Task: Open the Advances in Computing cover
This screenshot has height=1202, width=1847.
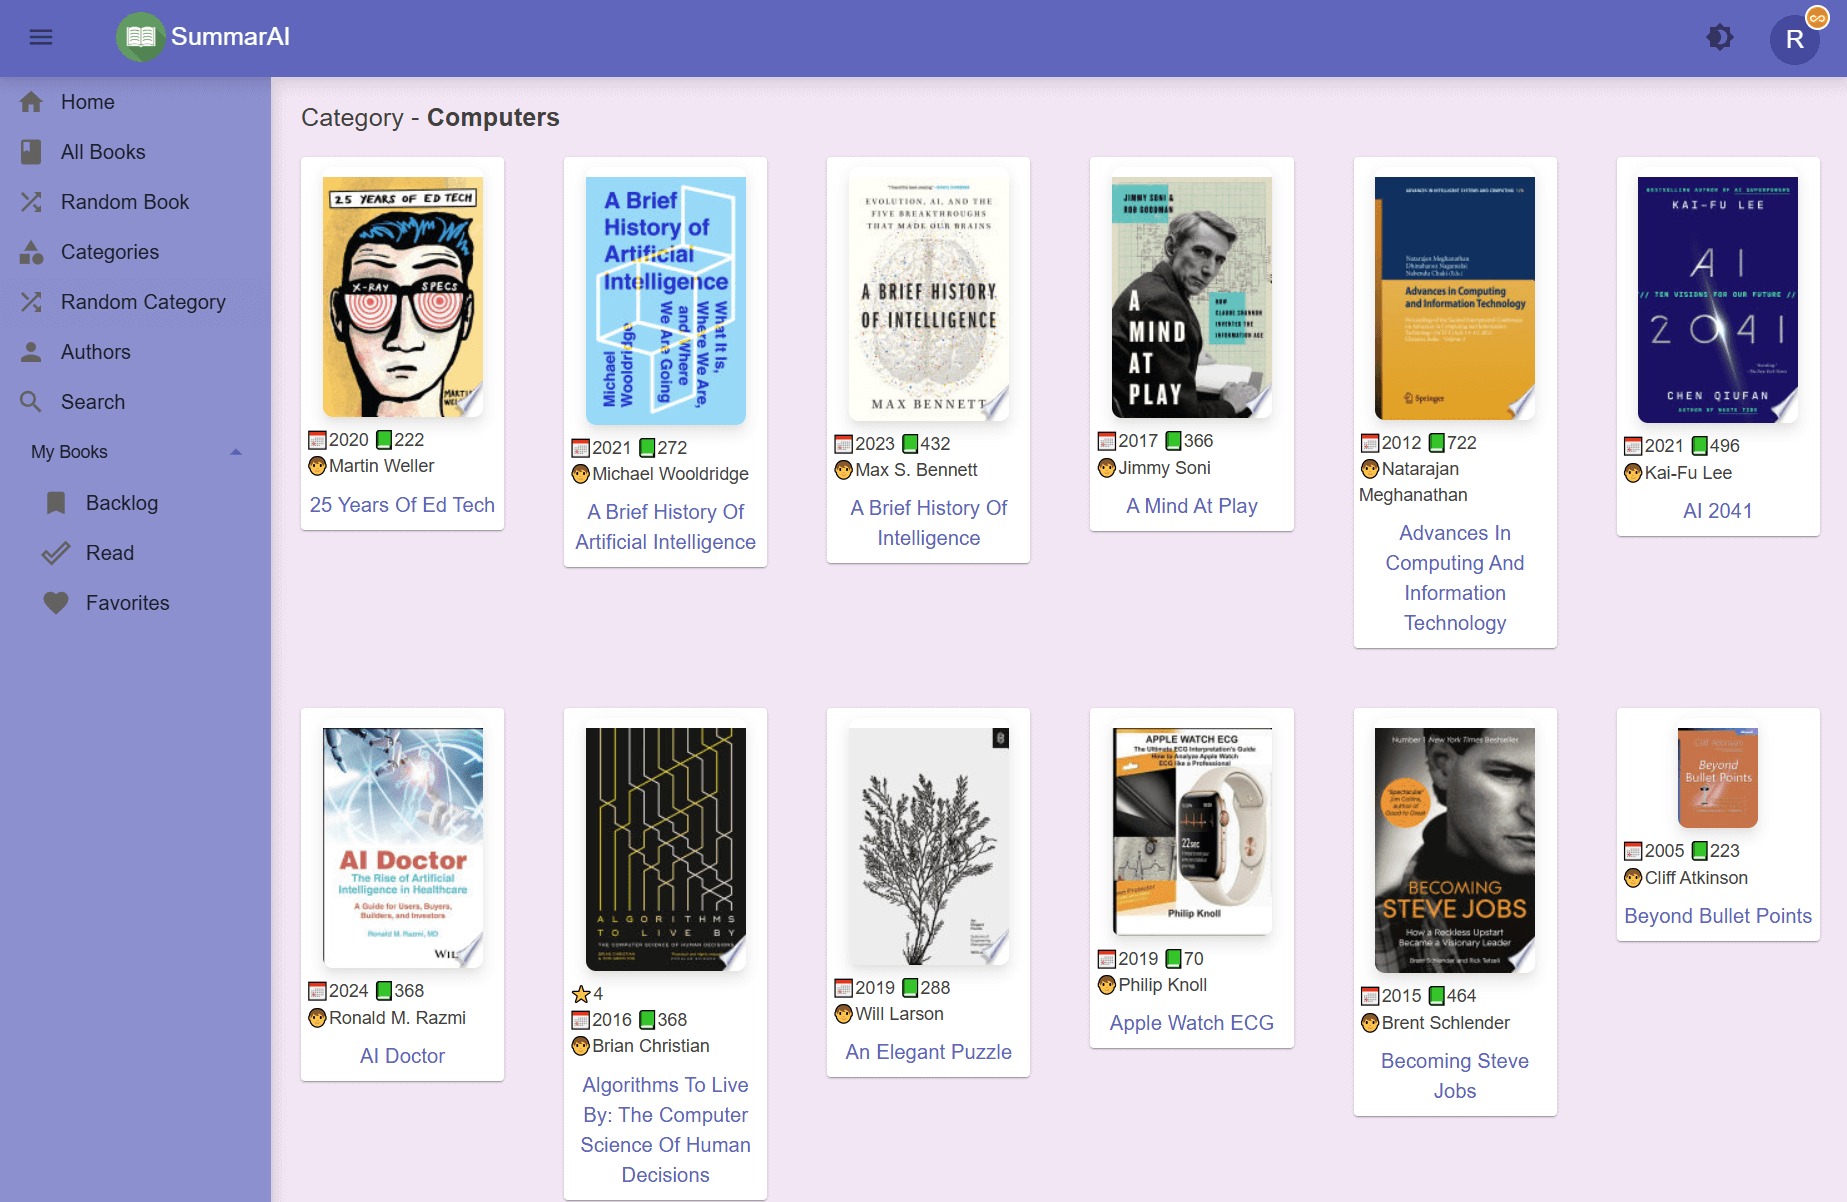Action: click(1455, 298)
